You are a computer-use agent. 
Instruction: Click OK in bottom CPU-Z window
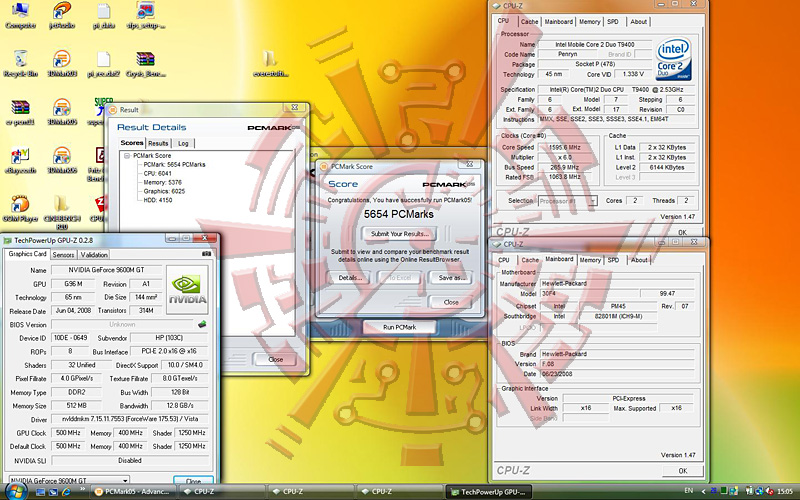pos(683,470)
